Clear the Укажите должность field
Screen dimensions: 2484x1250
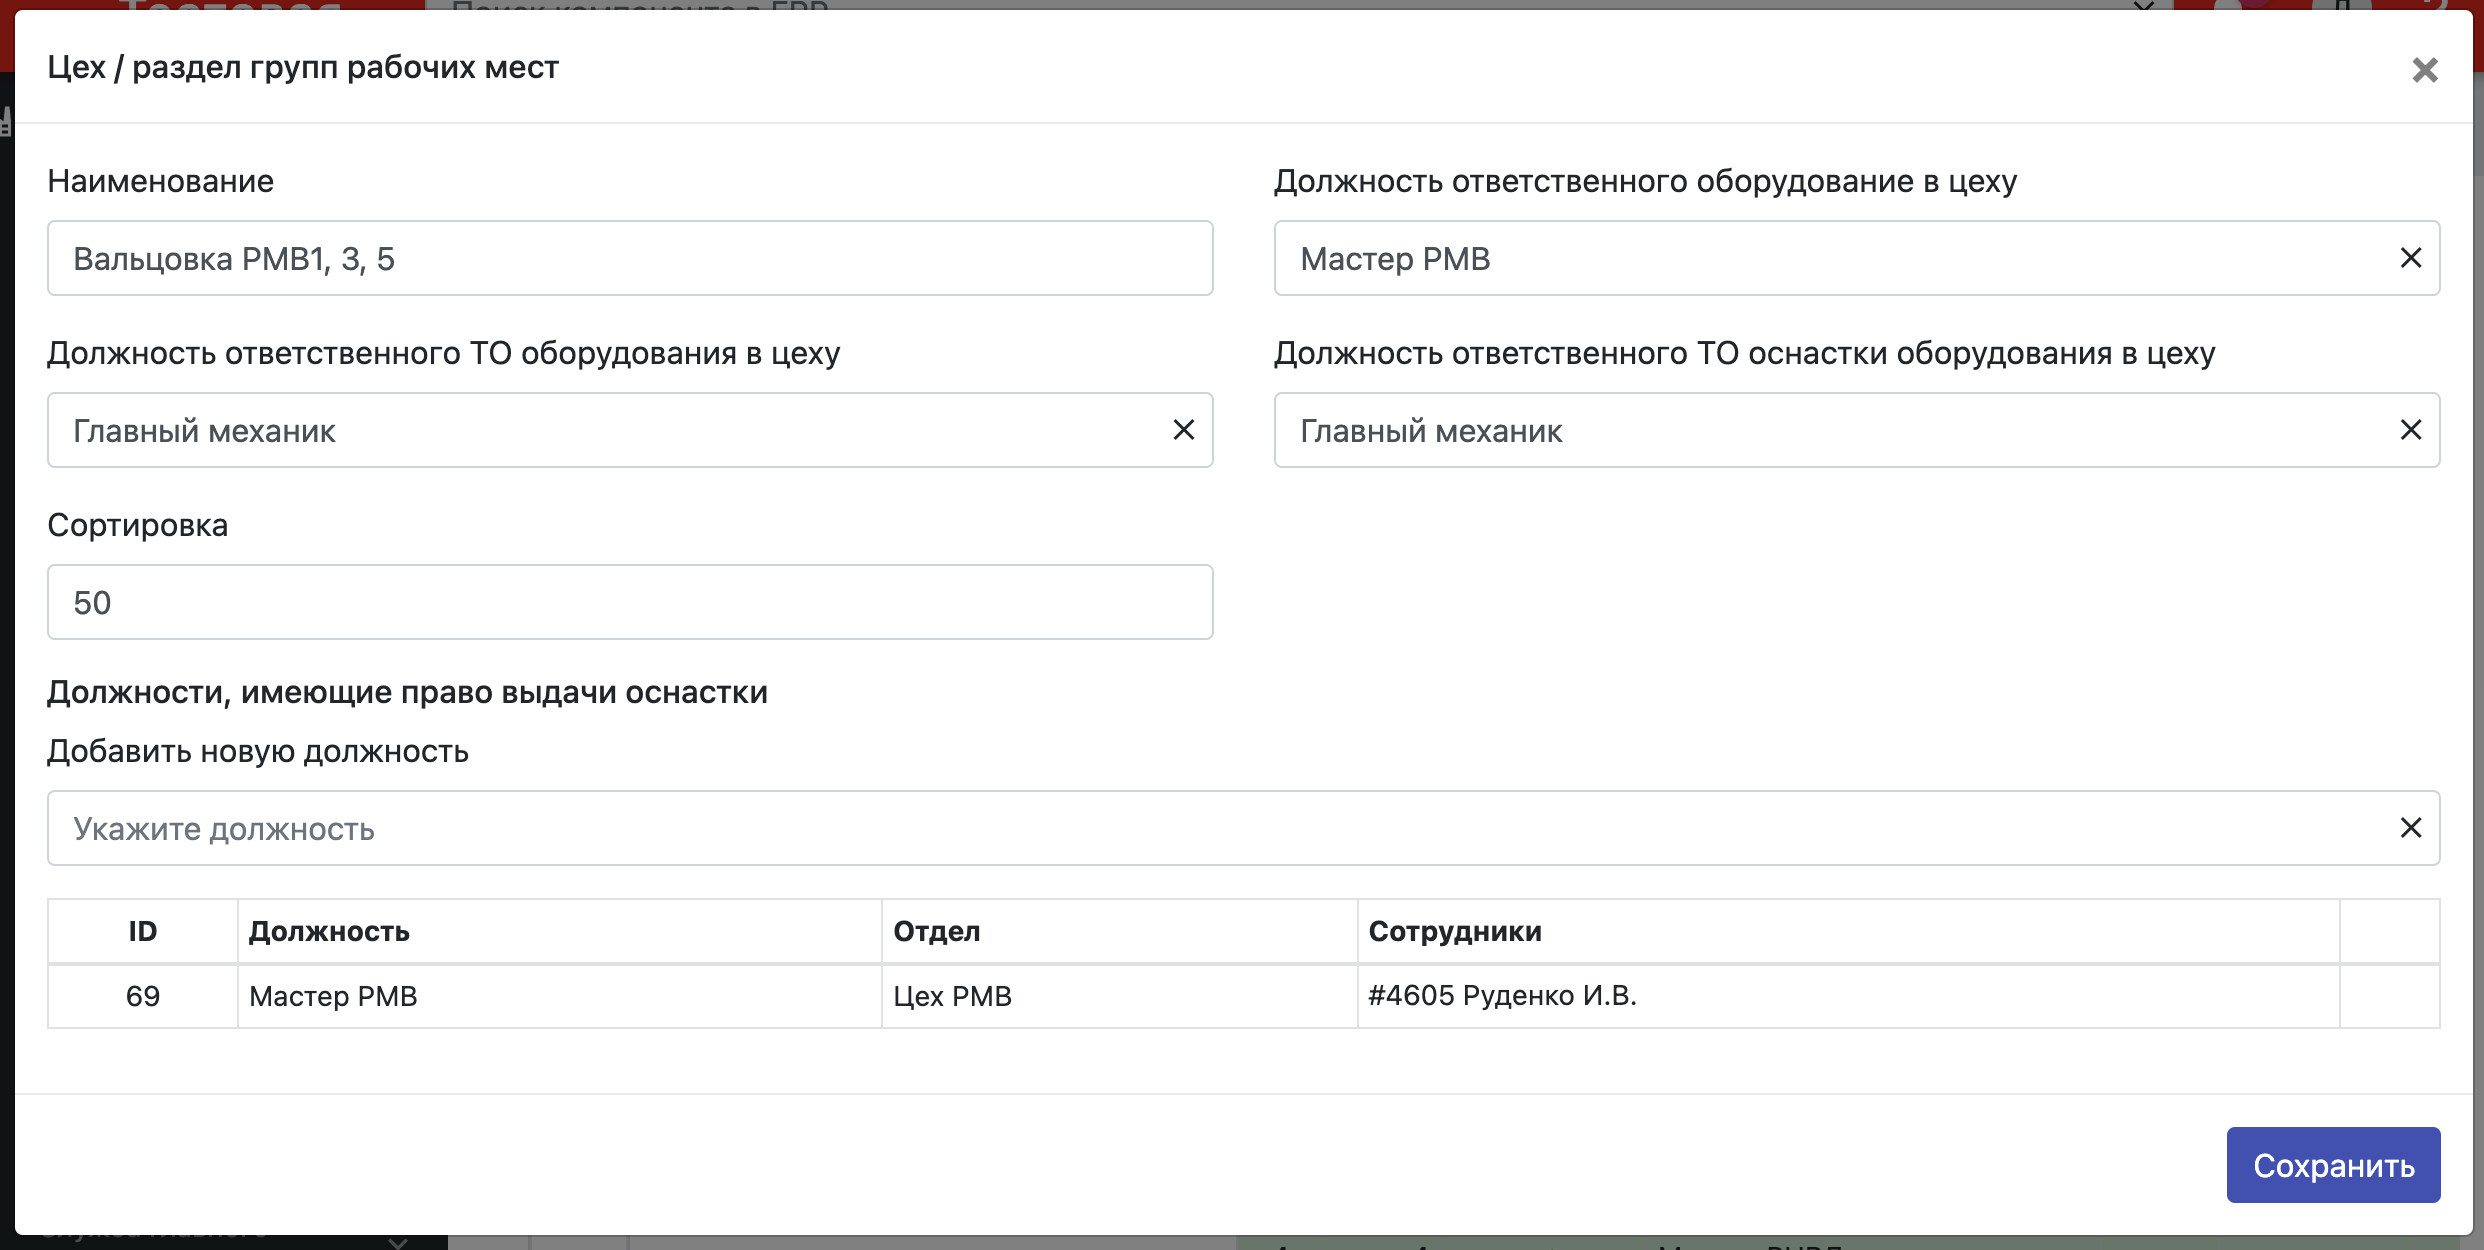pos(2410,828)
